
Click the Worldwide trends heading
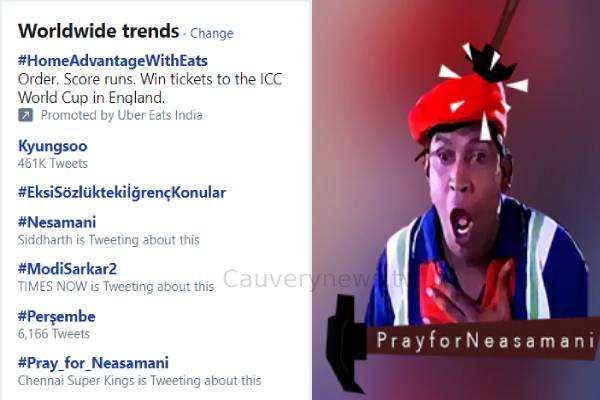coord(99,31)
